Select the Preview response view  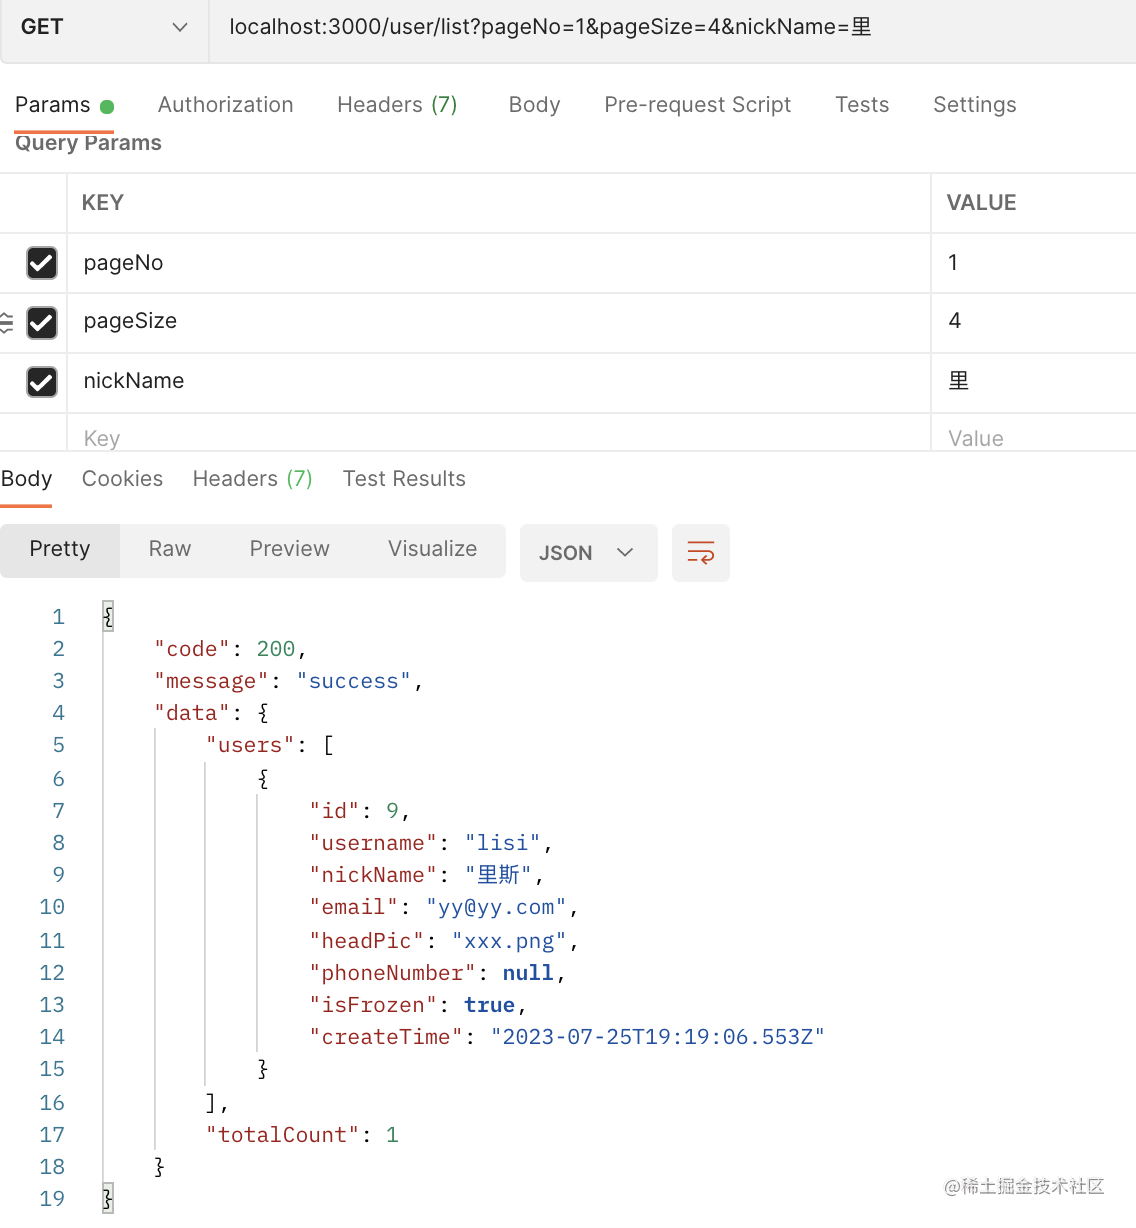[289, 549]
